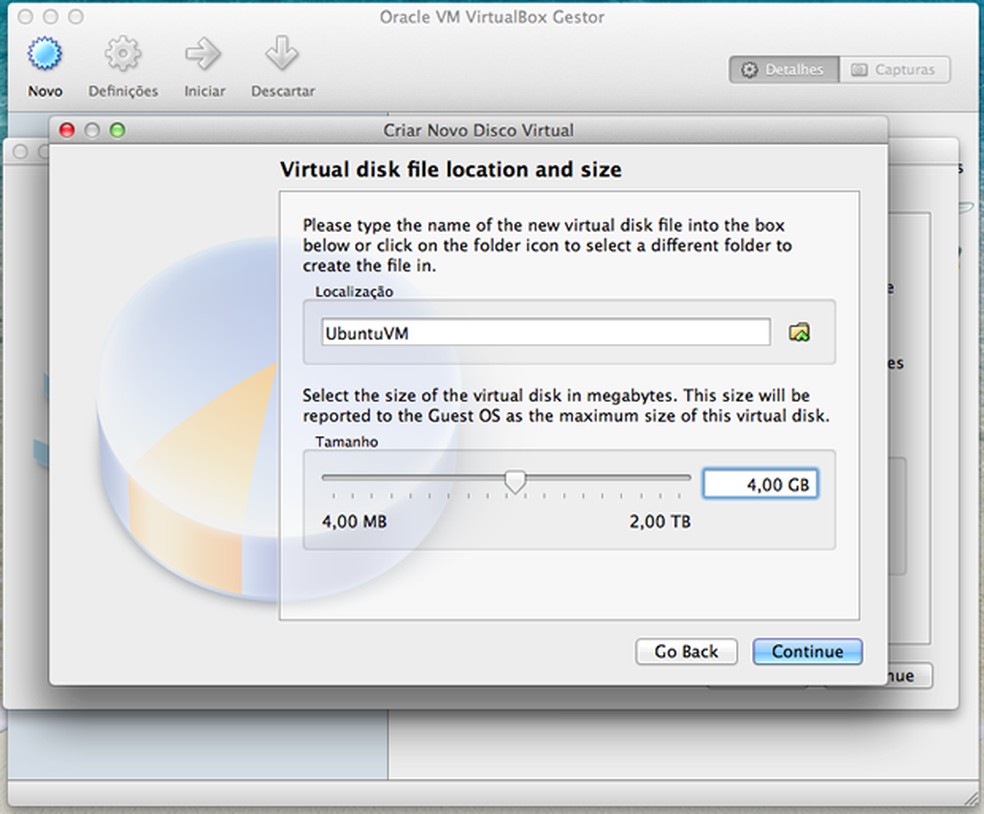Click the Oracle VM VirtualBox Gestor title bar
The image size is (984, 814).
(x=492, y=17)
